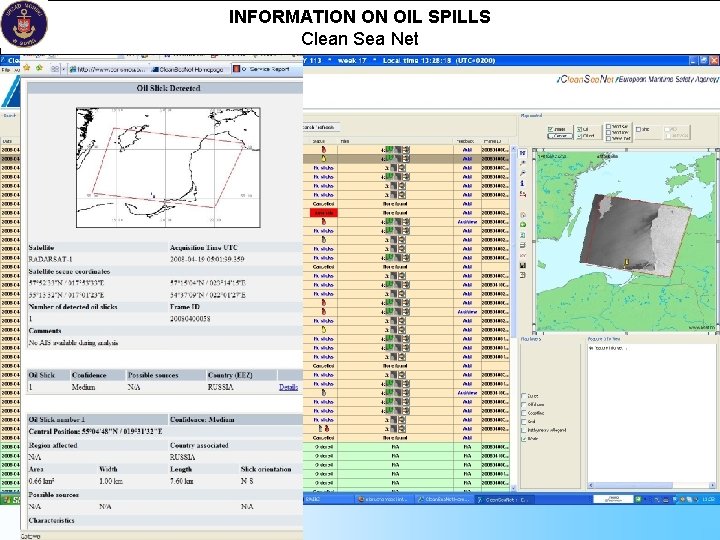Click the Windows Start button

coord(10,499)
